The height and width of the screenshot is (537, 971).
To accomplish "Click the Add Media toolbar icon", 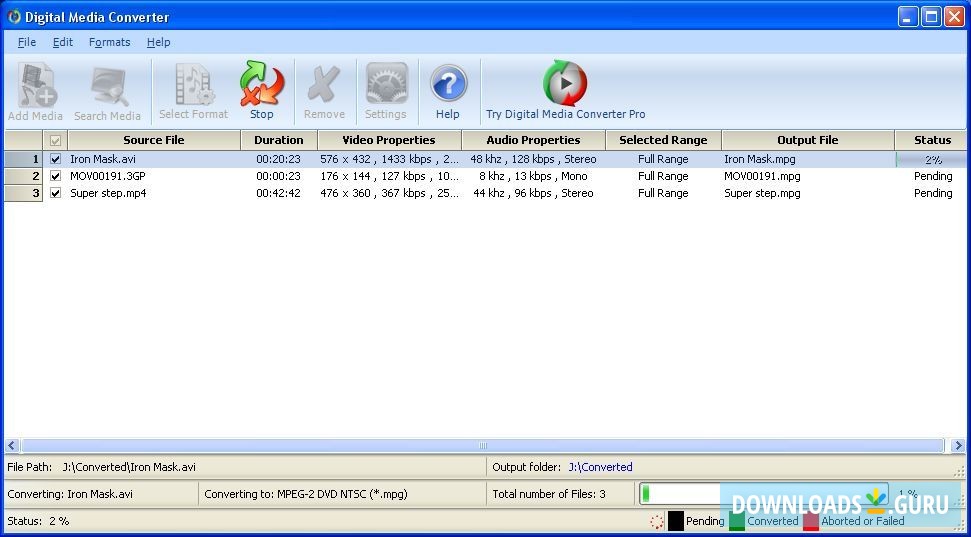I will (x=35, y=91).
